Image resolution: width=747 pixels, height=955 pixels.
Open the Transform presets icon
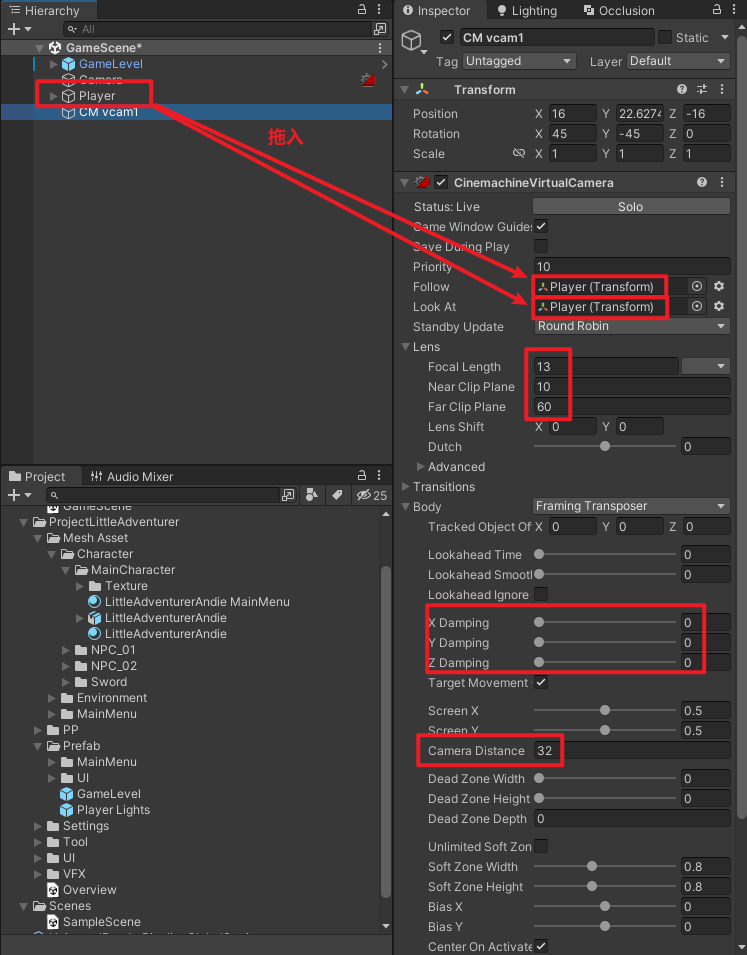[702, 90]
